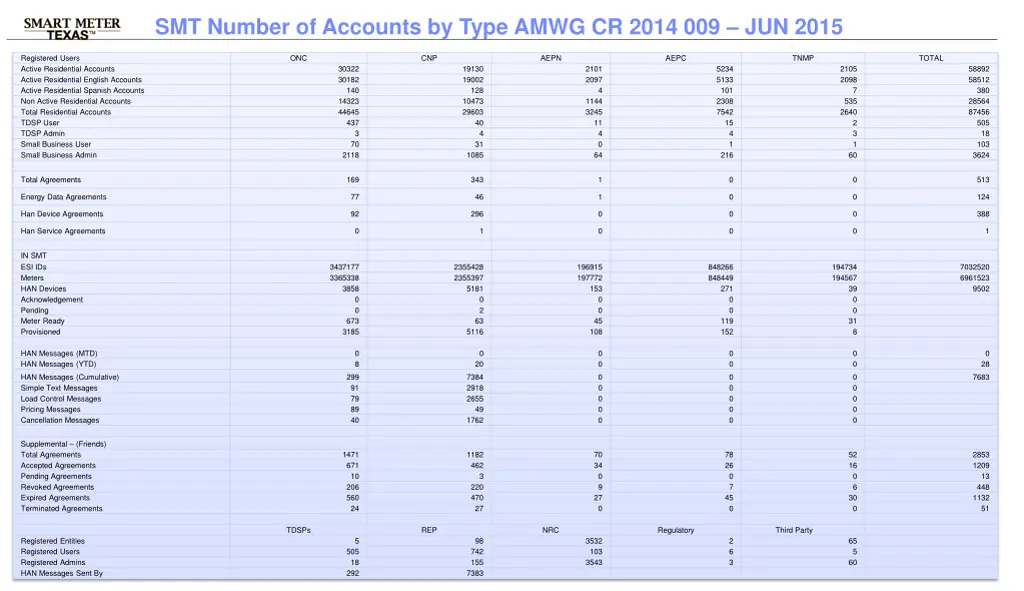
Task: Click the HAN Devices total value 9502
Action: [980, 289]
